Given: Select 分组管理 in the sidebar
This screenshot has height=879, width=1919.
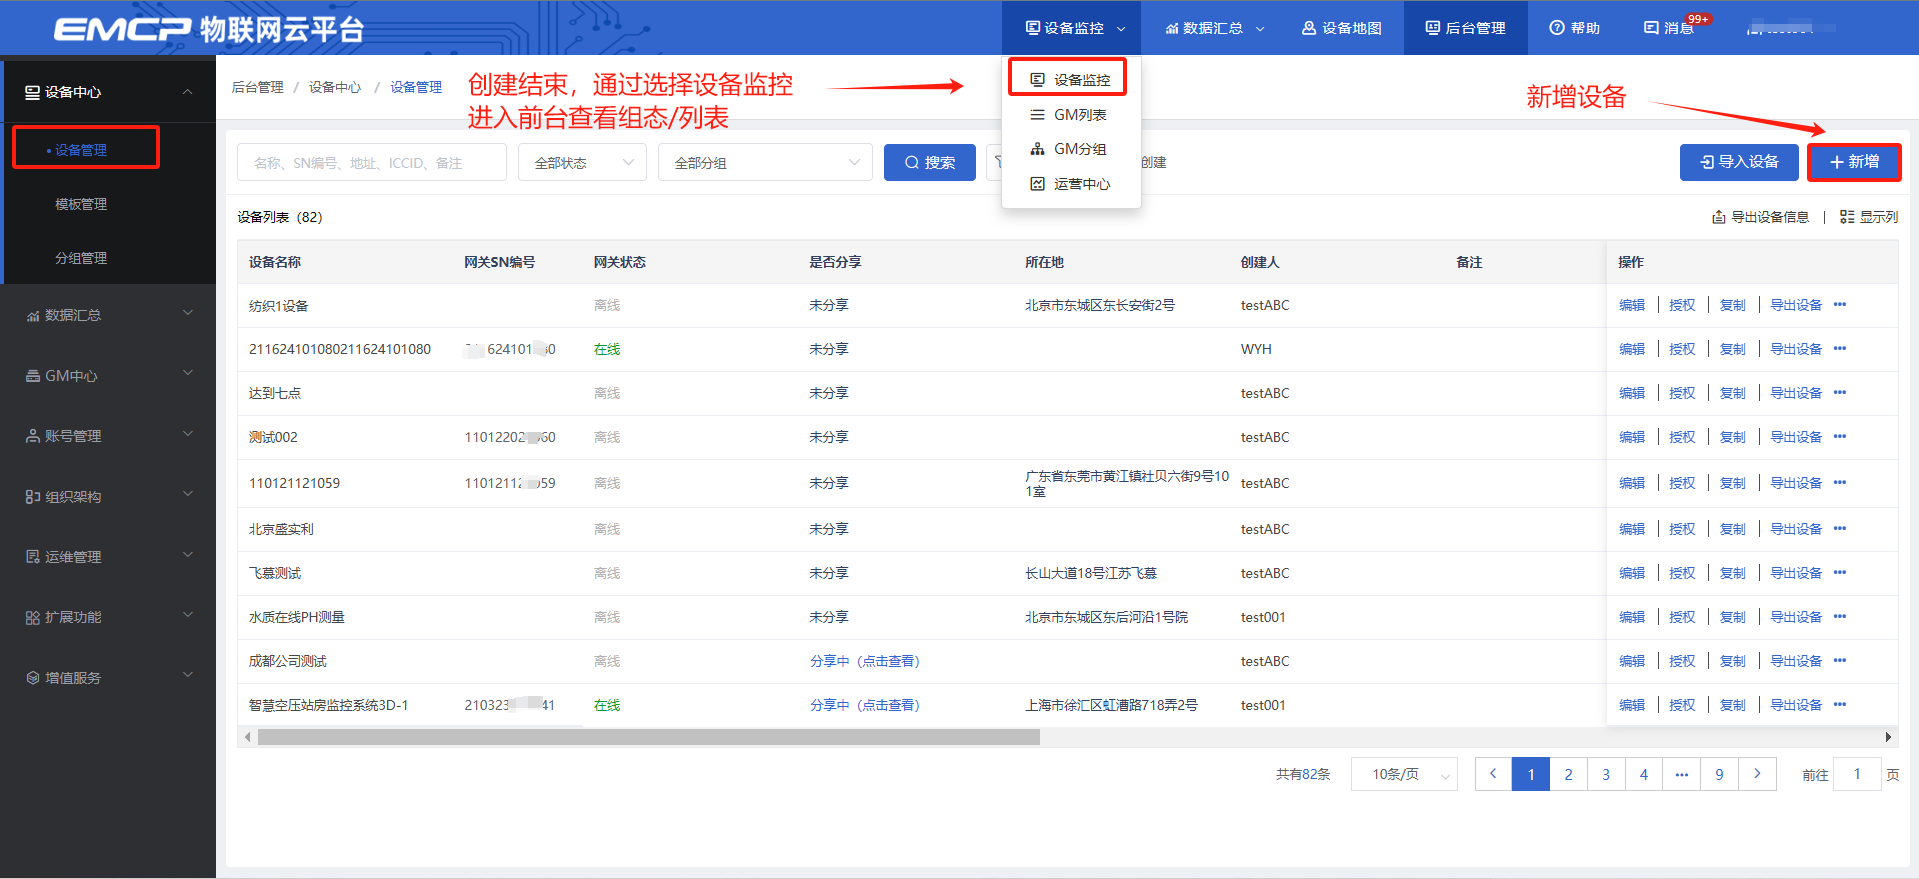Looking at the screenshot, I should pyautogui.click(x=81, y=258).
